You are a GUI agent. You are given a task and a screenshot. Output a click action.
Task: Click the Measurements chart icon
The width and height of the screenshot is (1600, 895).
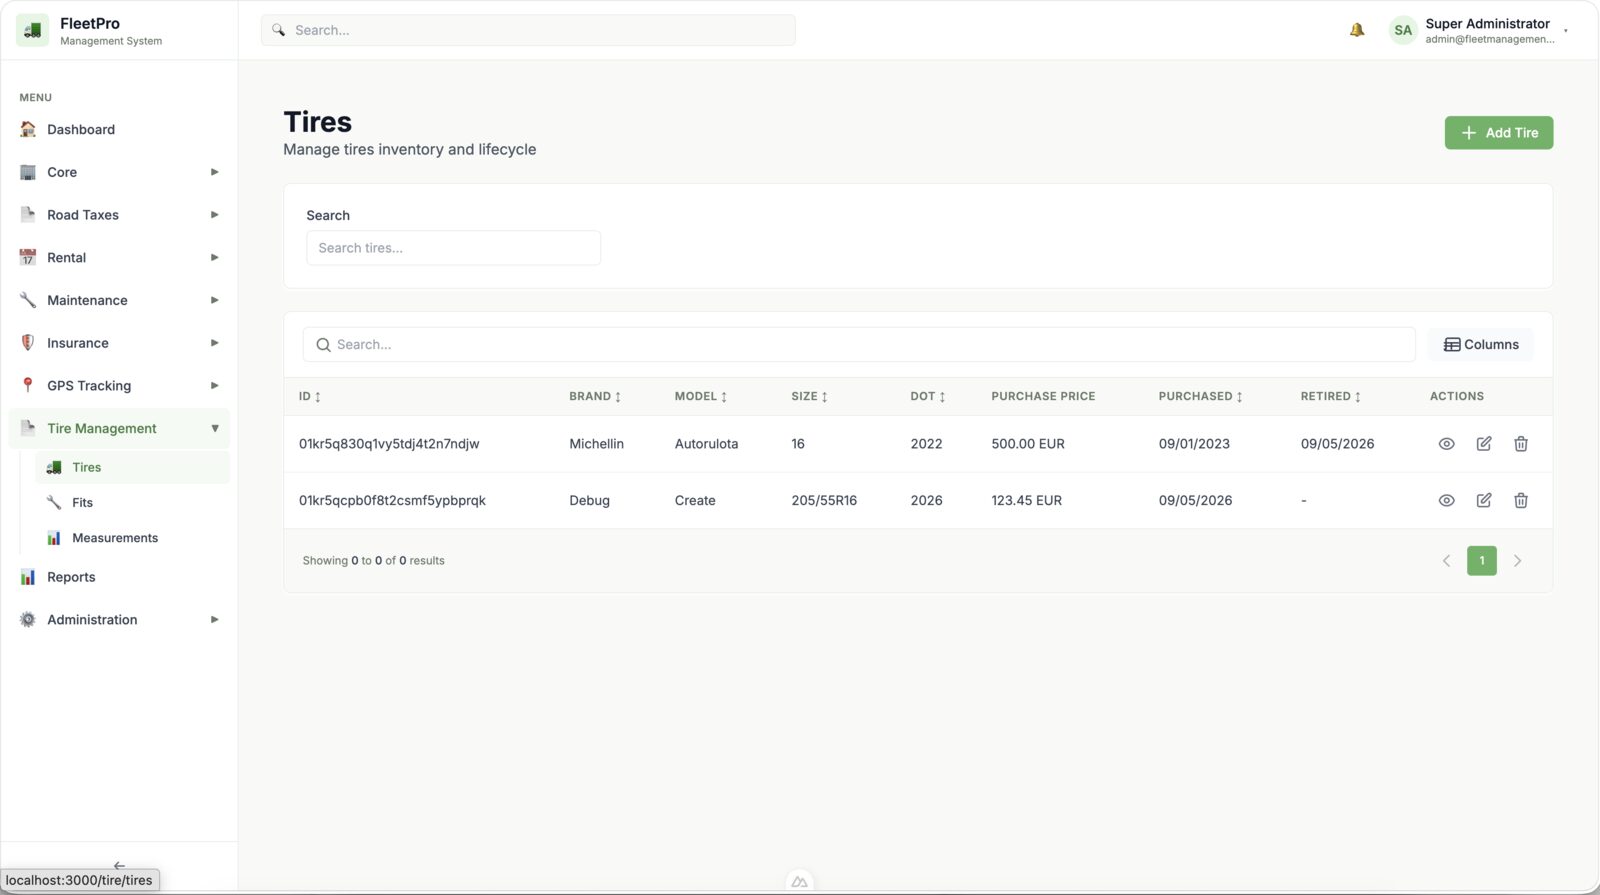(x=54, y=538)
